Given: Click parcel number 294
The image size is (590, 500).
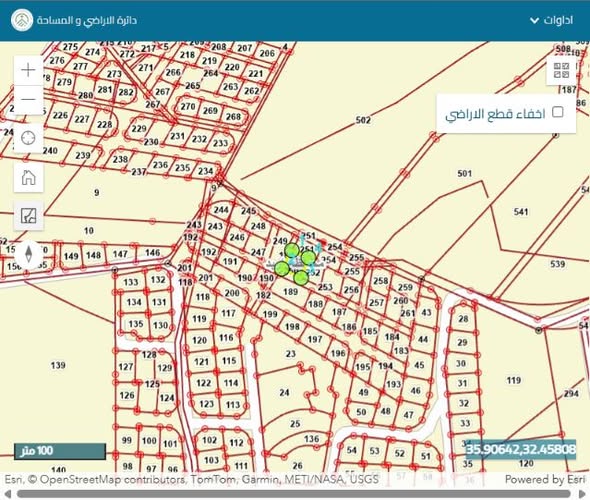Looking at the screenshot, I should [x=571, y=394].
